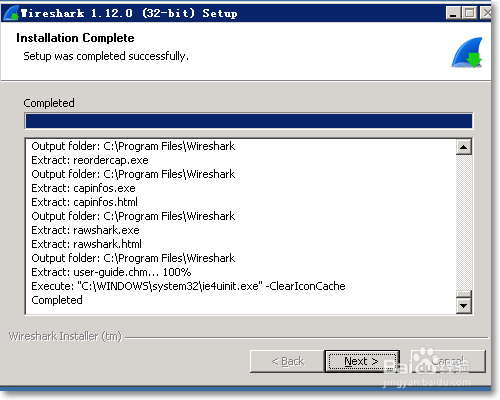Click the Wireshark installer logo with green arrow
500x400 pixels.
(x=467, y=52)
